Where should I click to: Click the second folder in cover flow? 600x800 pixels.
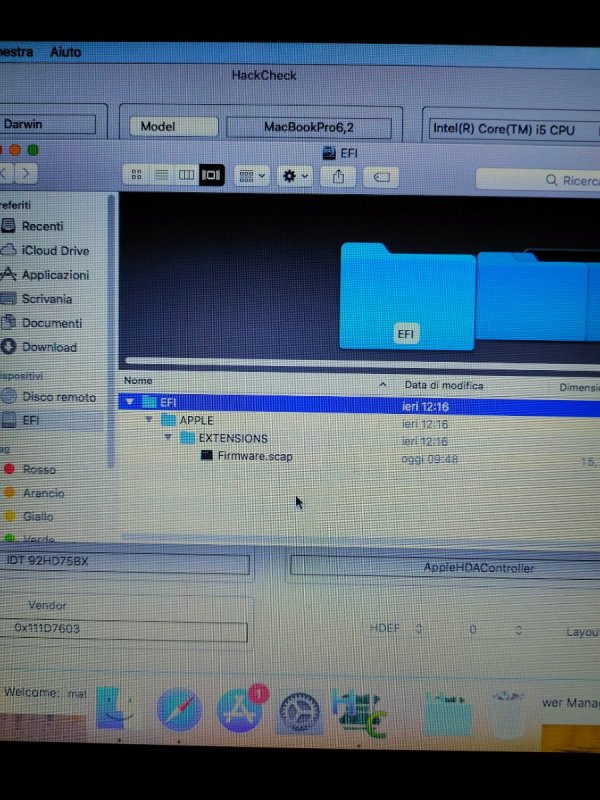tap(531, 296)
